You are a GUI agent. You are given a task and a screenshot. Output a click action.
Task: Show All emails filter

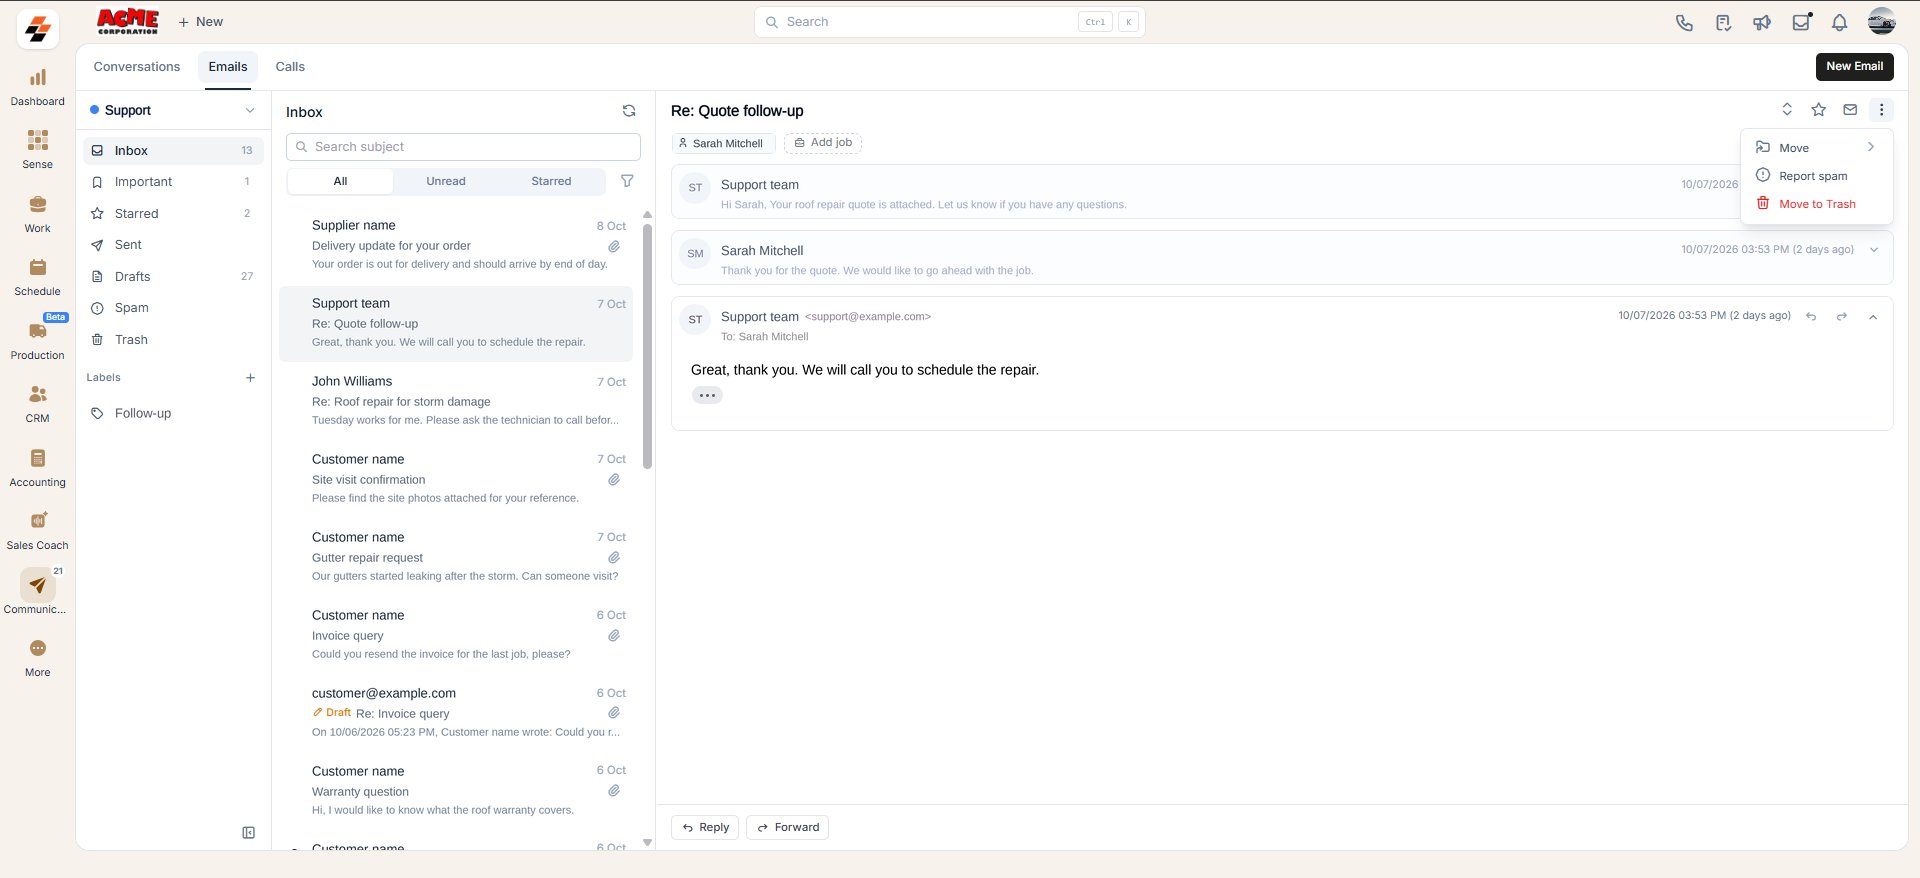click(340, 181)
